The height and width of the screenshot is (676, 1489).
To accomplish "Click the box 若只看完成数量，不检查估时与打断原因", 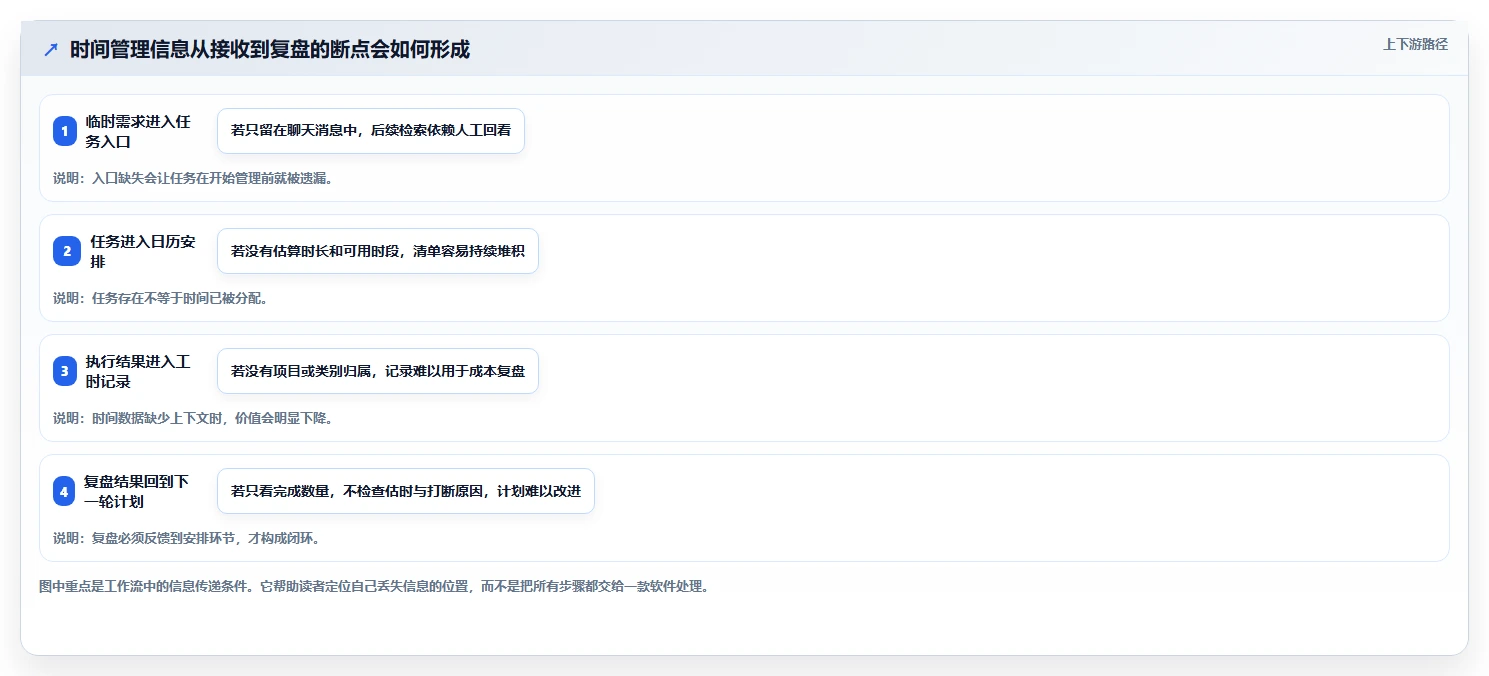I will pyautogui.click(x=406, y=491).
